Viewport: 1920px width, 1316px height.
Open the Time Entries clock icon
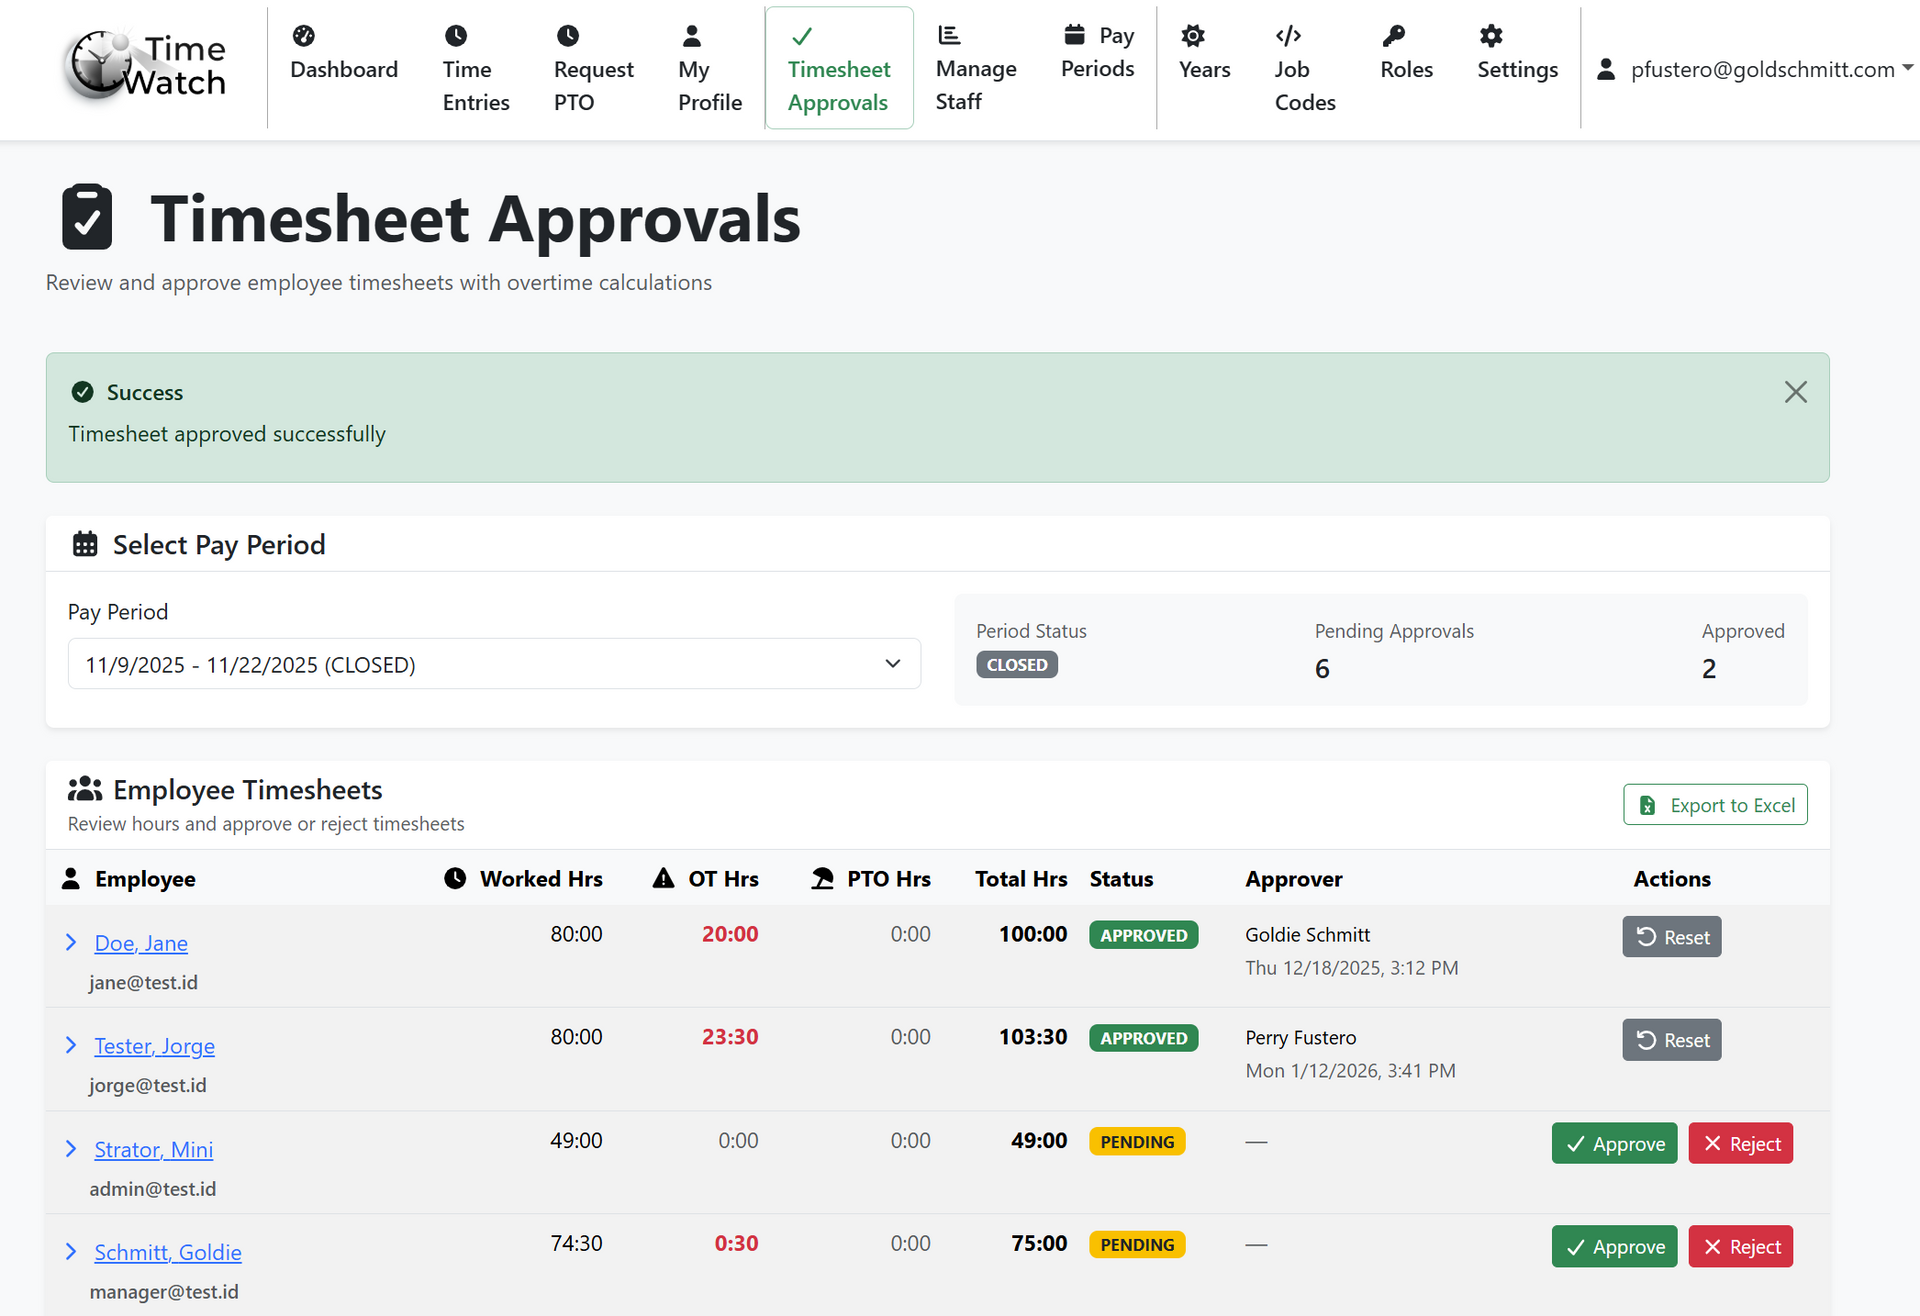click(455, 36)
